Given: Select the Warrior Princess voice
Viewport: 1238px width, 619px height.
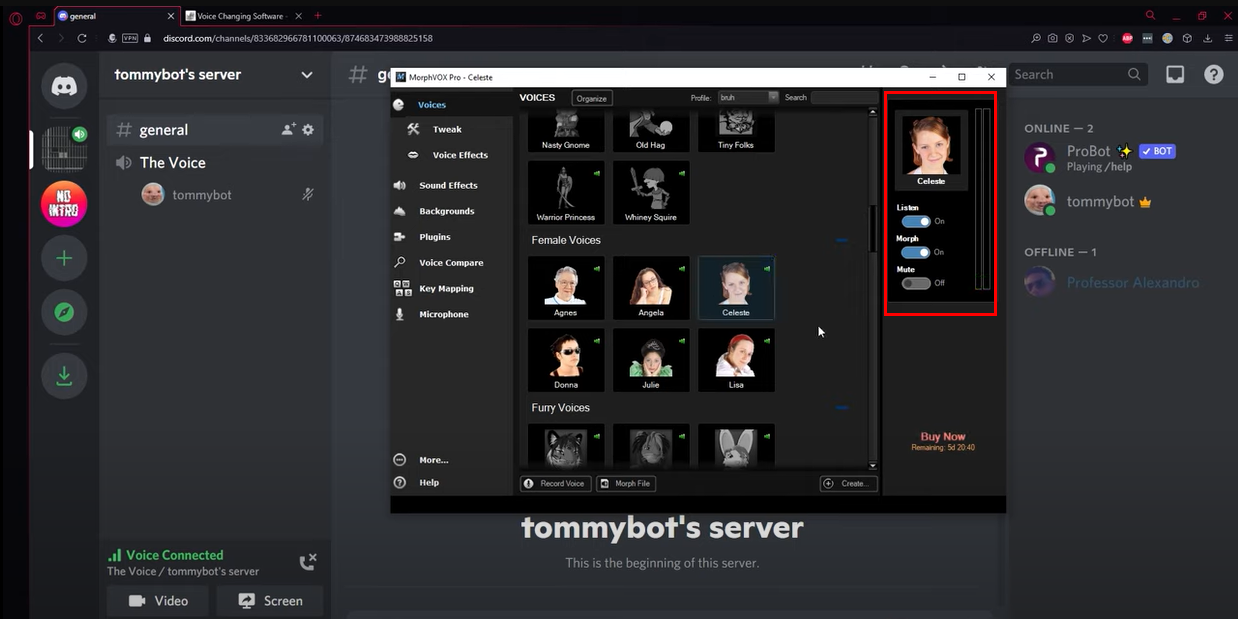Looking at the screenshot, I should [x=566, y=192].
